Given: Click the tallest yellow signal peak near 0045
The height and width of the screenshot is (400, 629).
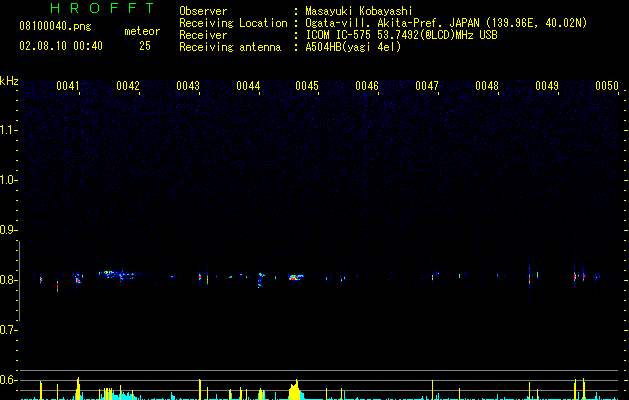Looking at the screenshot, I should pos(295,390).
